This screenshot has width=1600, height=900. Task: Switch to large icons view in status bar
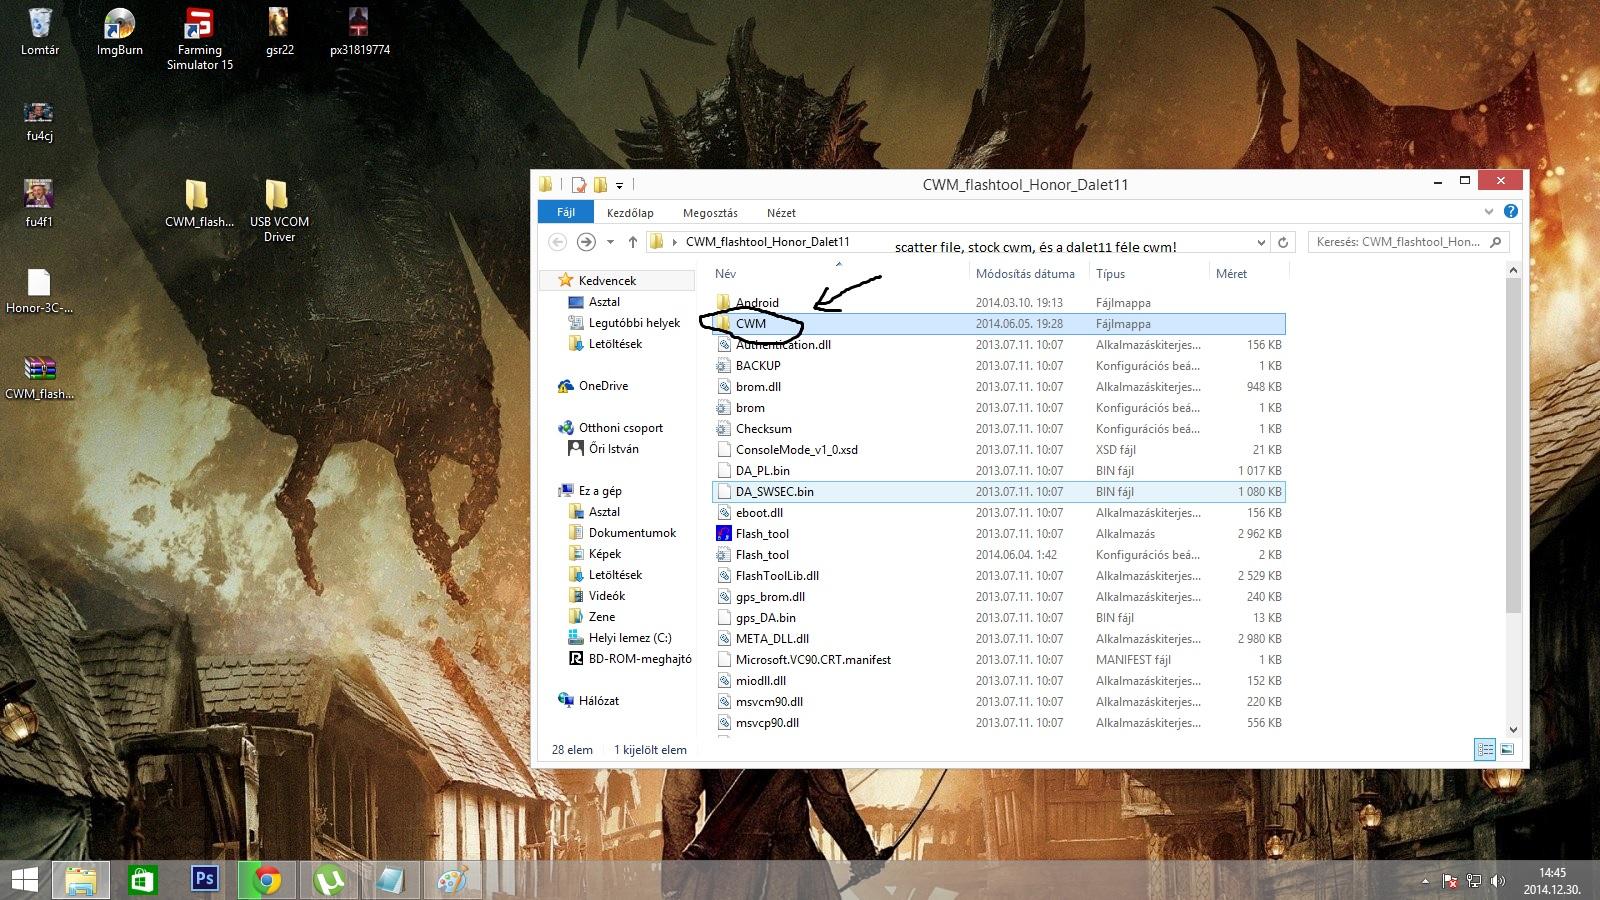[1507, 749]
